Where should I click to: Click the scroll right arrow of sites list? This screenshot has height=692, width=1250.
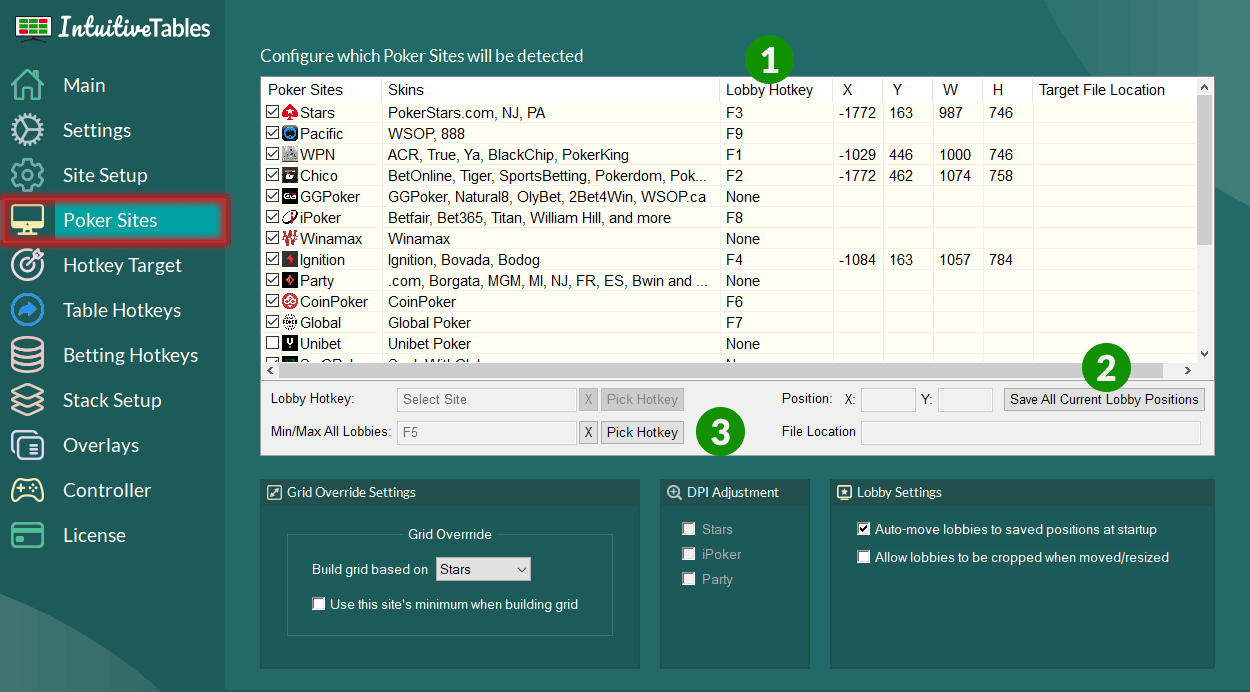(1187, 370)
